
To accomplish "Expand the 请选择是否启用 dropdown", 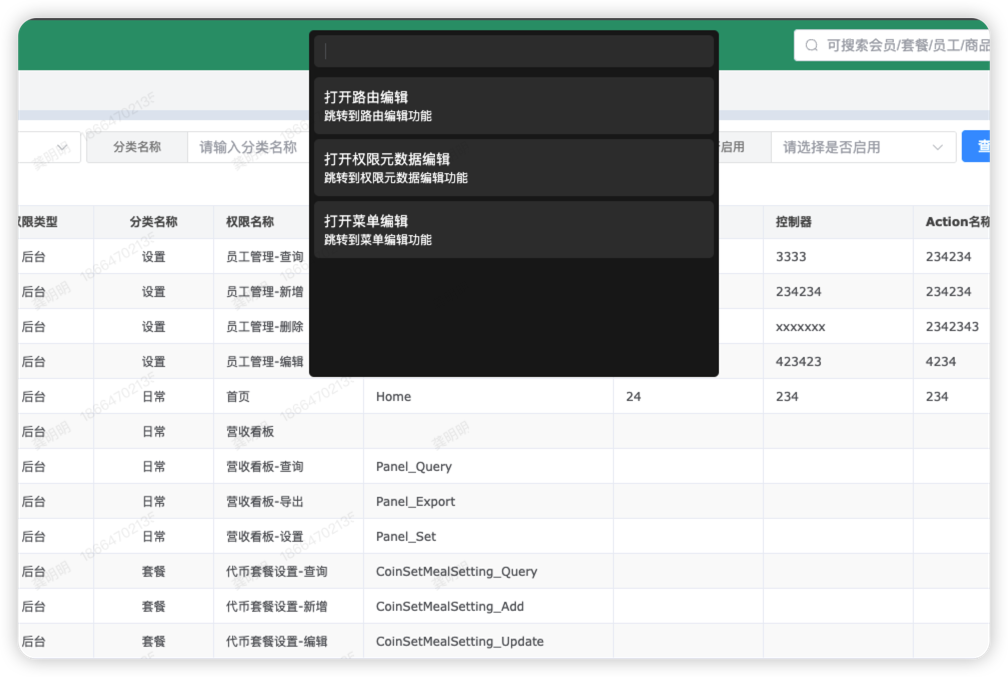I will (850, 147).
